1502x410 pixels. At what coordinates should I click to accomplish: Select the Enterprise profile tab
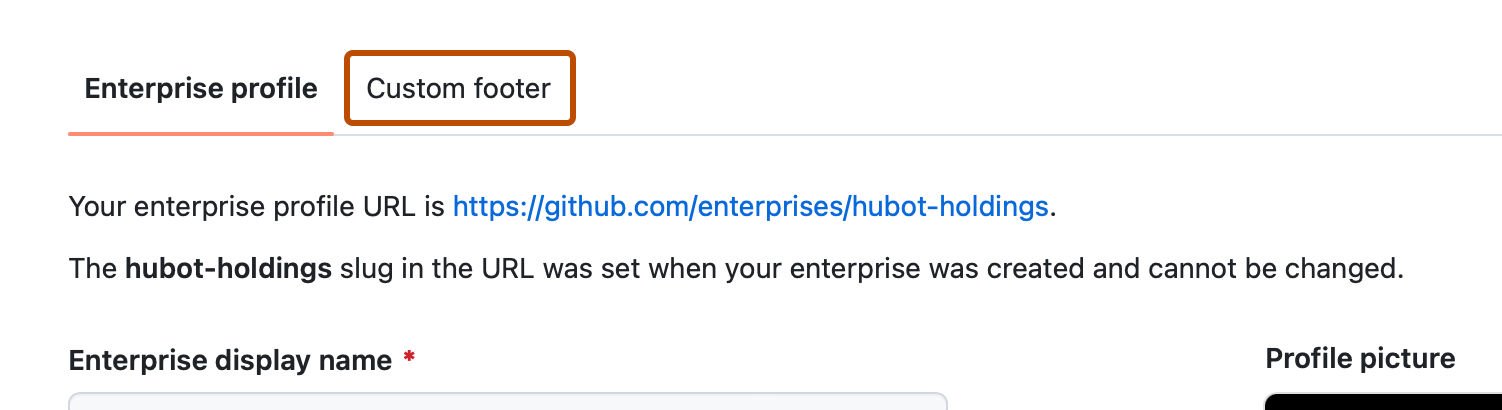pos(201,89)
